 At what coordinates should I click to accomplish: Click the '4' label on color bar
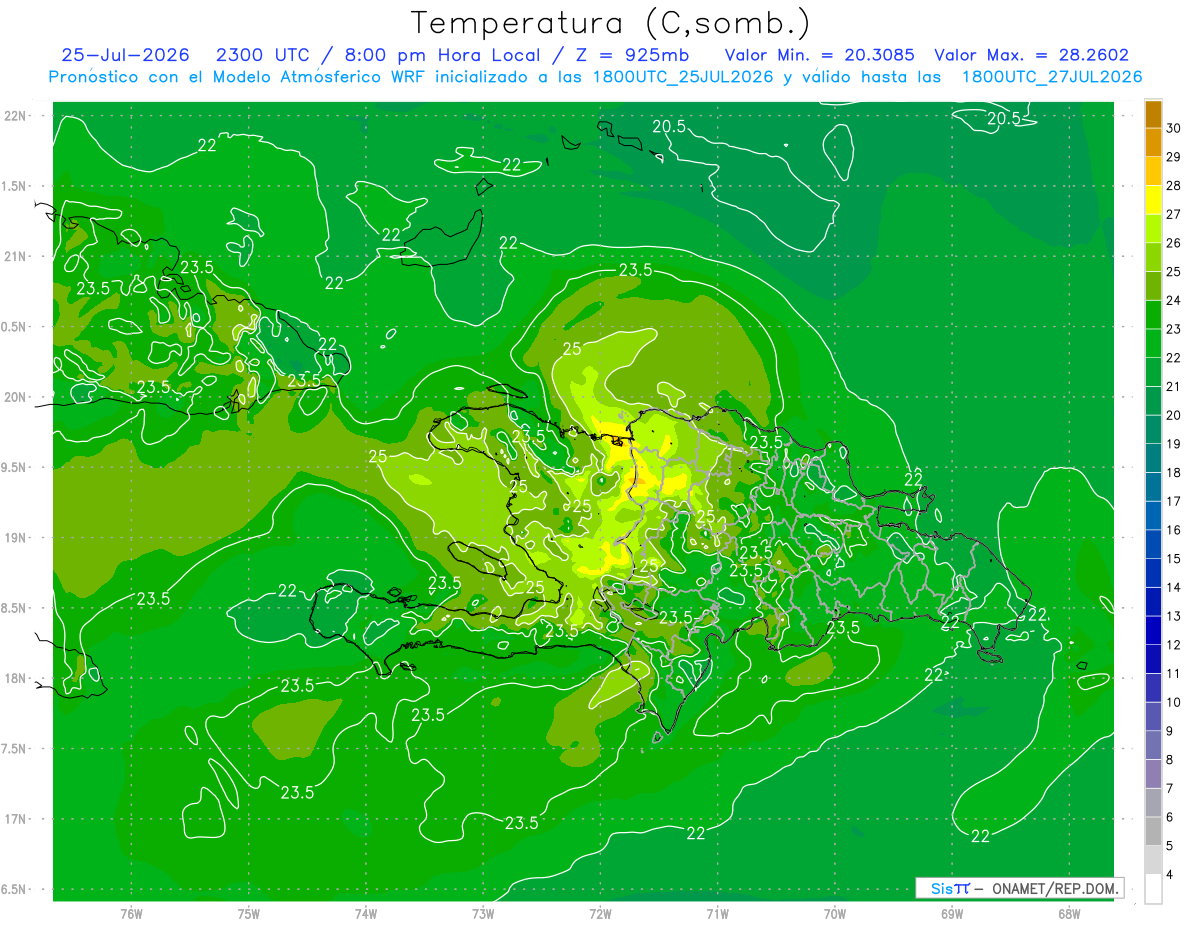click(x=1170, y=875)
